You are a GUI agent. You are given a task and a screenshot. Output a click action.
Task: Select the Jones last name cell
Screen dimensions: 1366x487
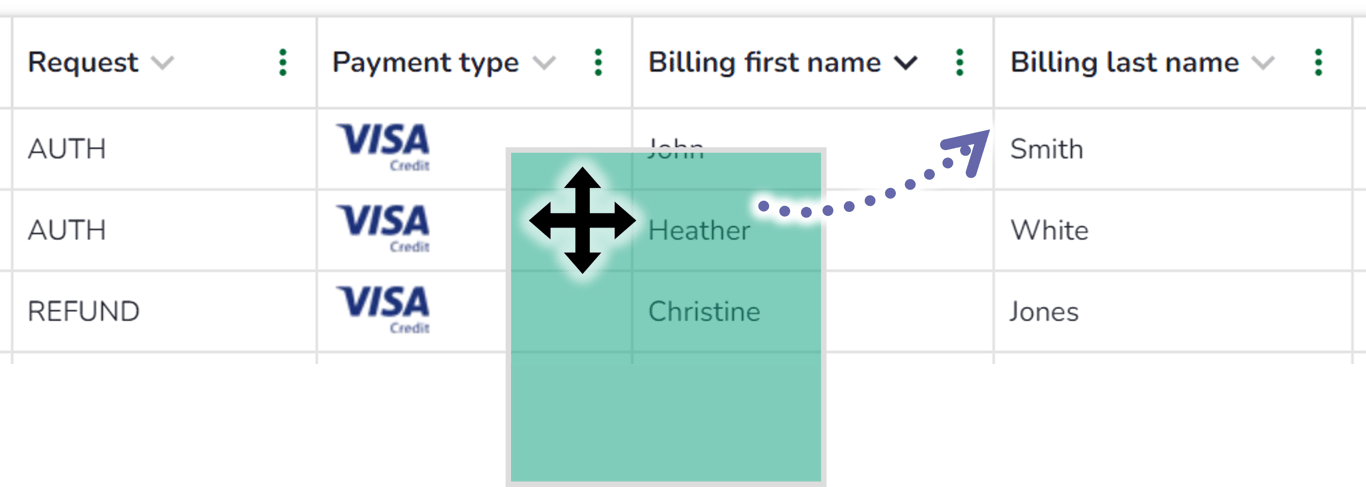(1044, 312)
